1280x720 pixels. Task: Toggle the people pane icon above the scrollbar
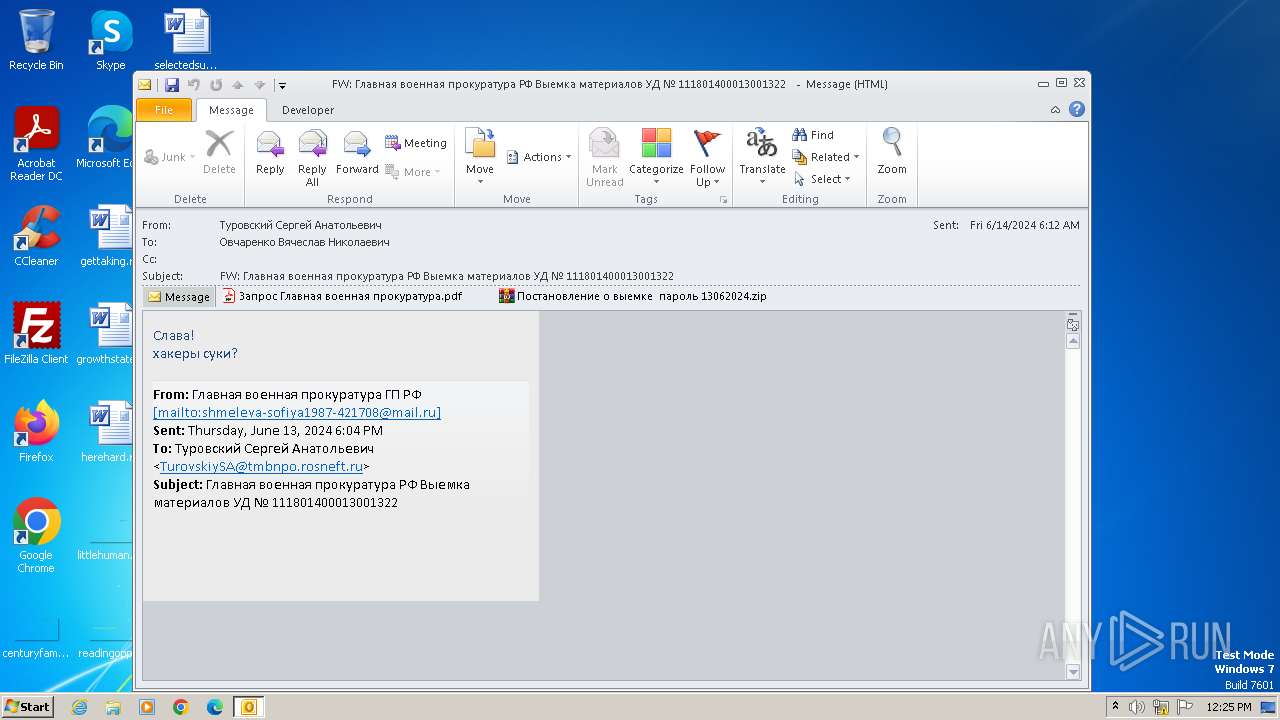pos(1073,322)
